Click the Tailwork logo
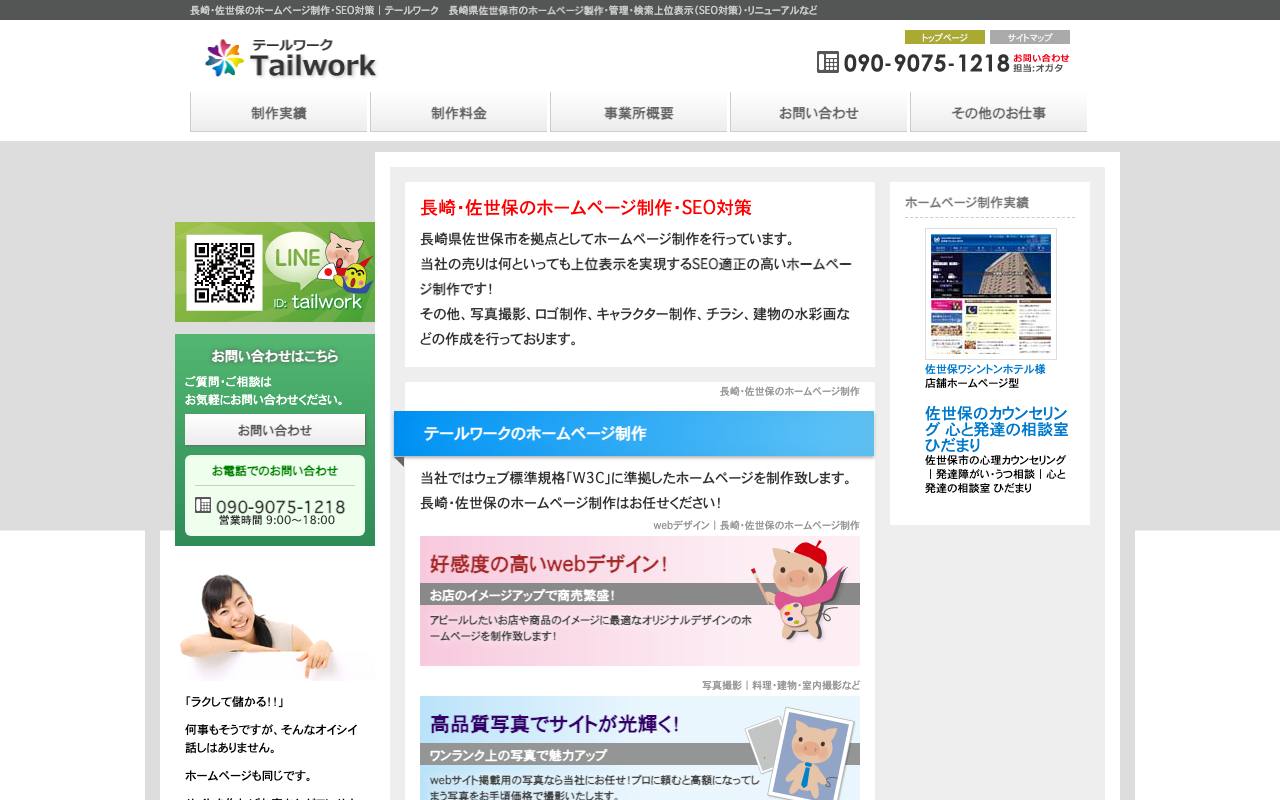Image resolution: width=1280 pixels, height=800 pixels. [290, 59]
